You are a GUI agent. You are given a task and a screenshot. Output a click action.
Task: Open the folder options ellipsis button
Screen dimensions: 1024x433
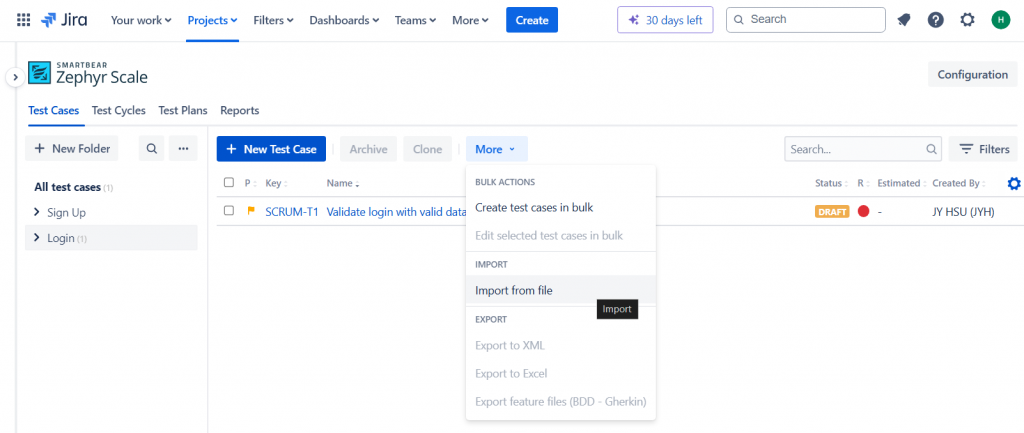(183, 149)
